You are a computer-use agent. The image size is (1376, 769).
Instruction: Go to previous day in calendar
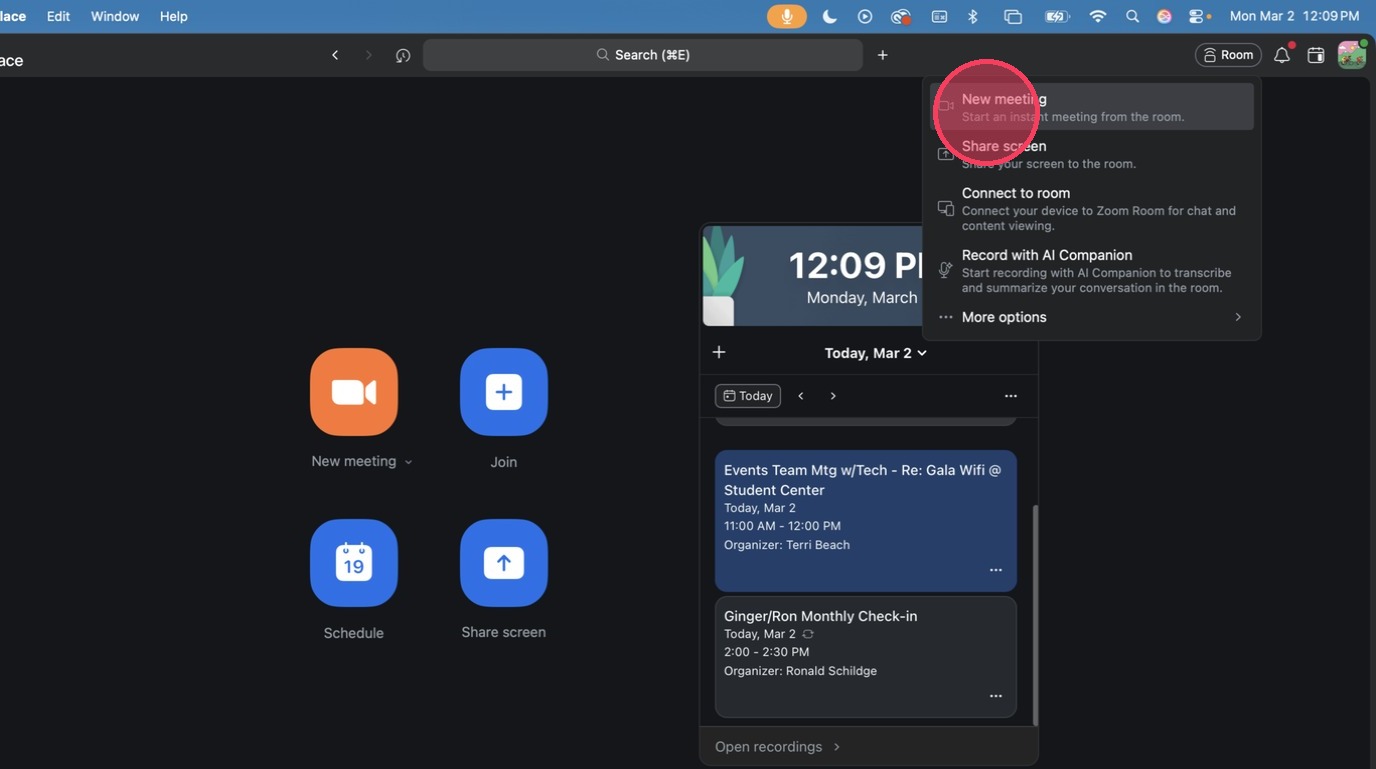801,396
